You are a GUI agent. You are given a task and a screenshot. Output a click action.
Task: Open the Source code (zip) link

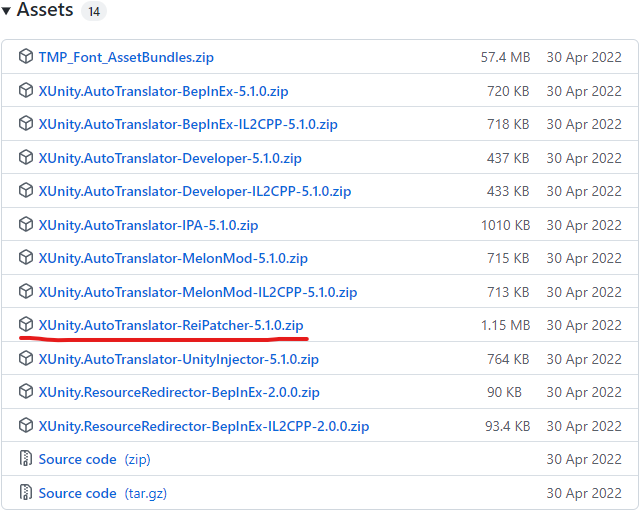[x=78, y=459]
